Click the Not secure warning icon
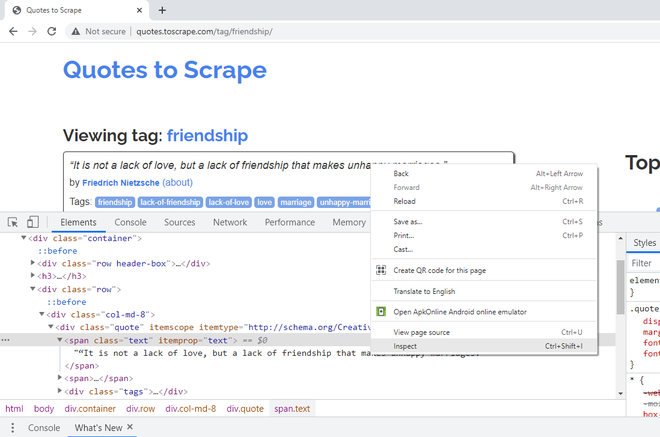 click(75, 32)
